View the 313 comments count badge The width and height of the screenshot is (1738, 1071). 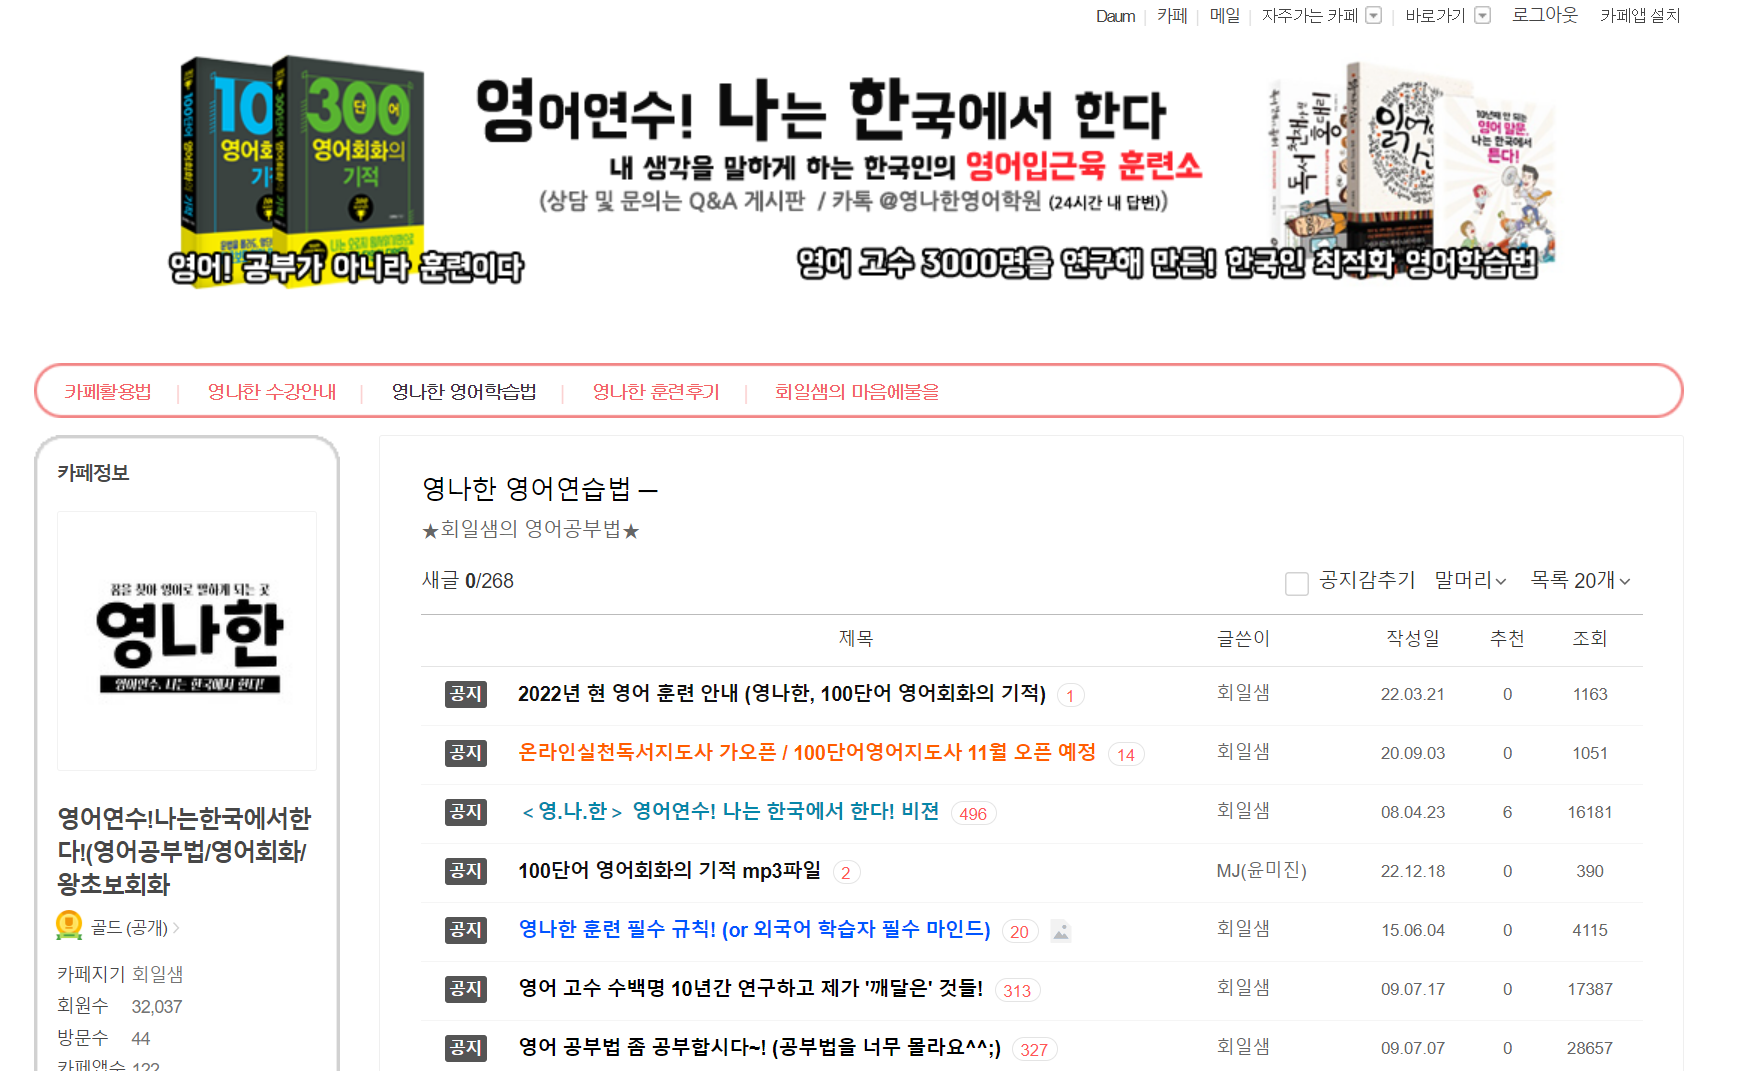1017,991
